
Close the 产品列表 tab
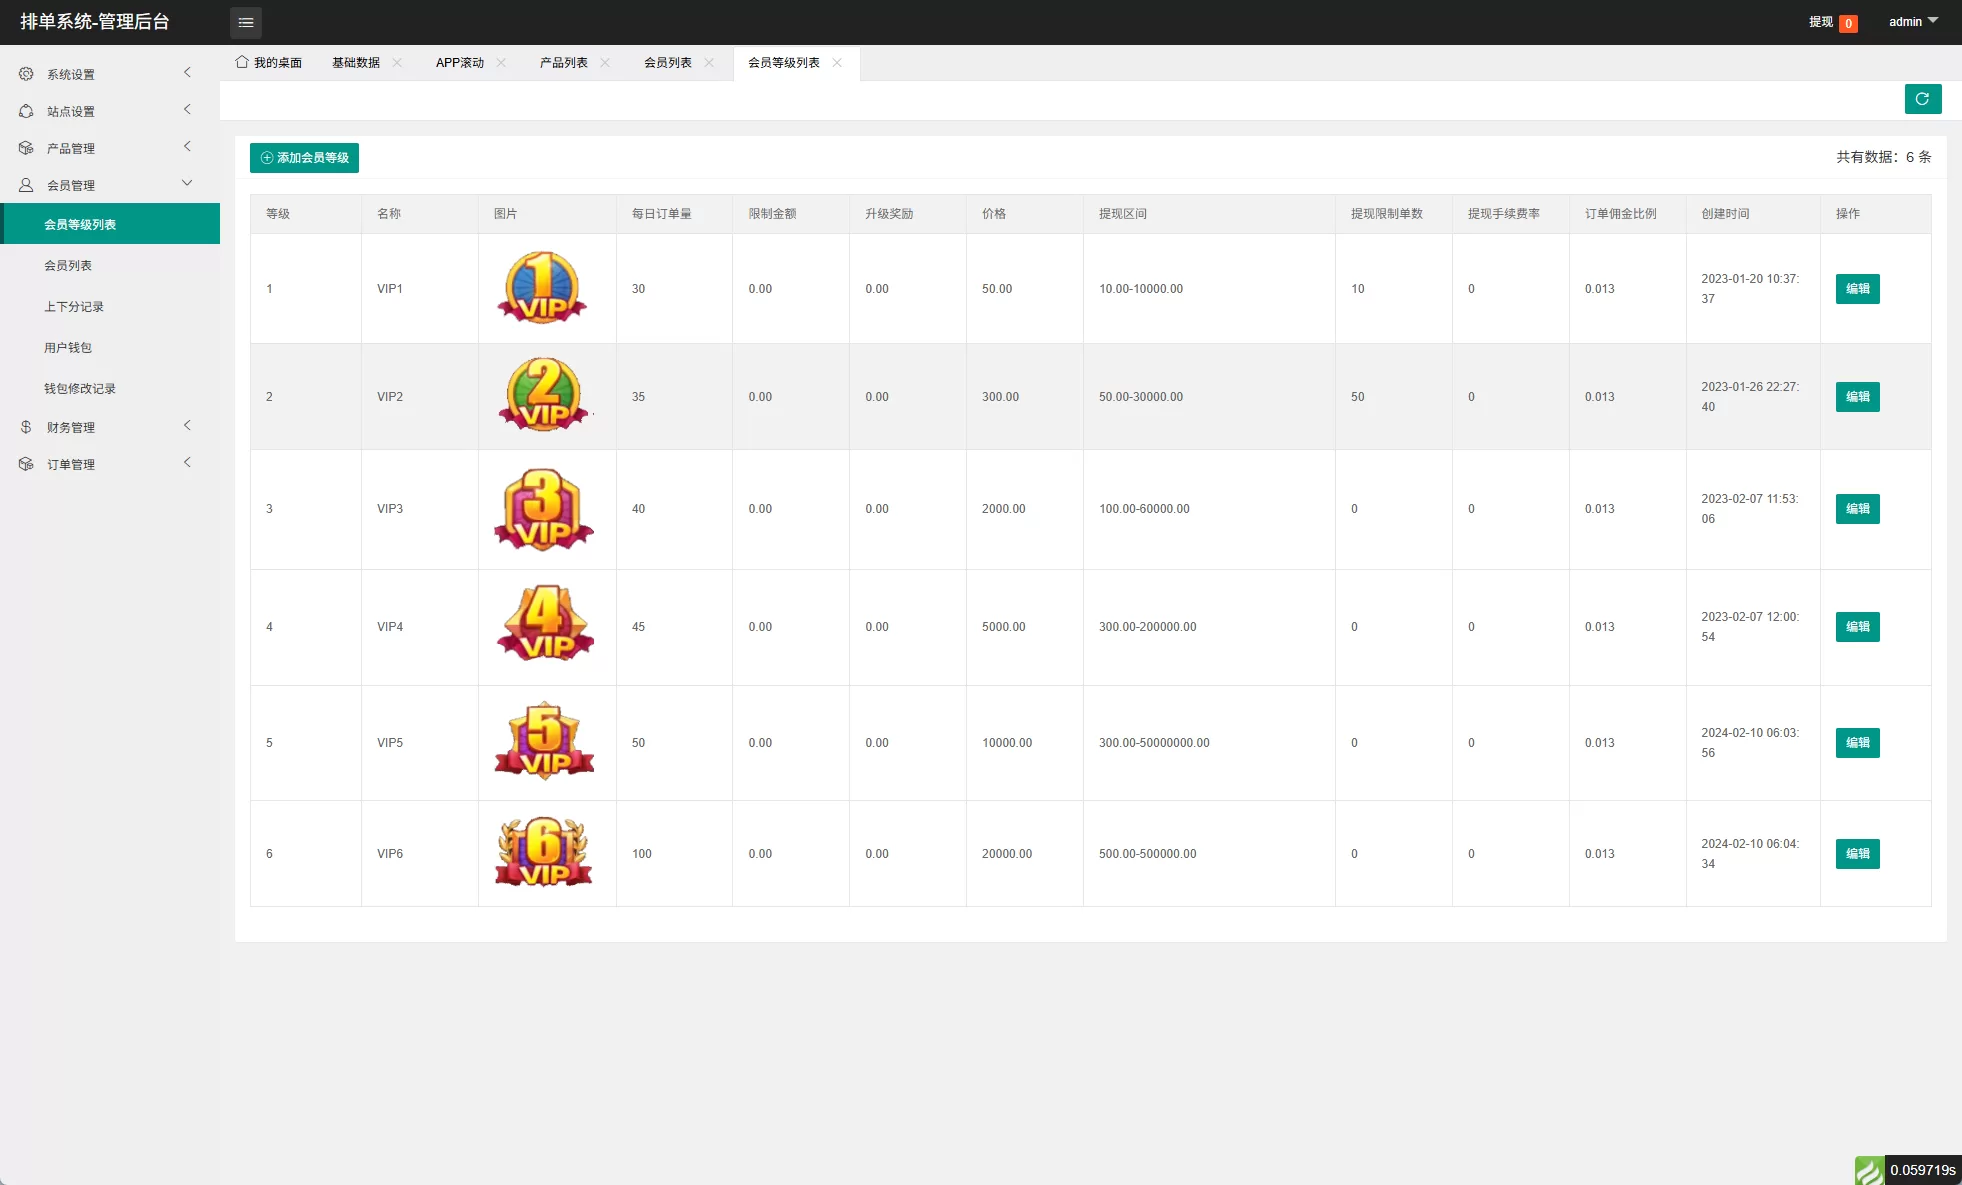coord(605,62)
